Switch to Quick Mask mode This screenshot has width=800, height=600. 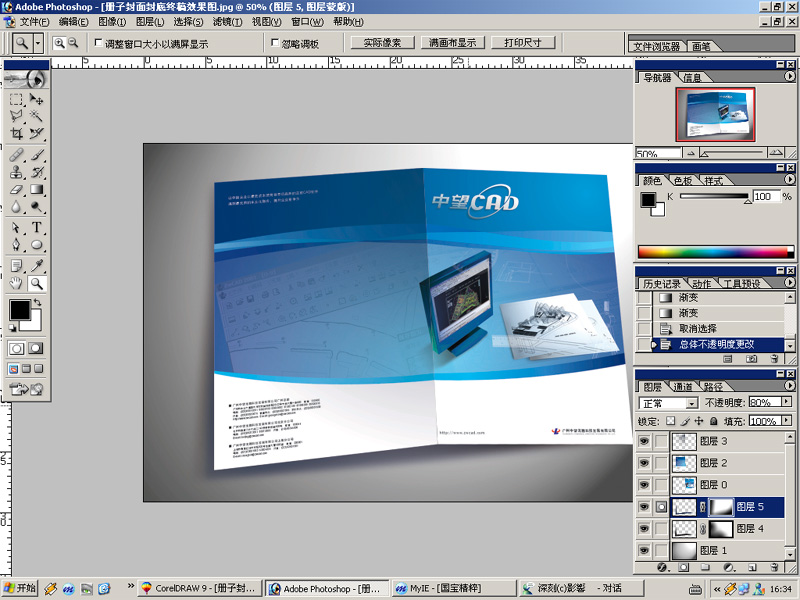tap(36, 348)
